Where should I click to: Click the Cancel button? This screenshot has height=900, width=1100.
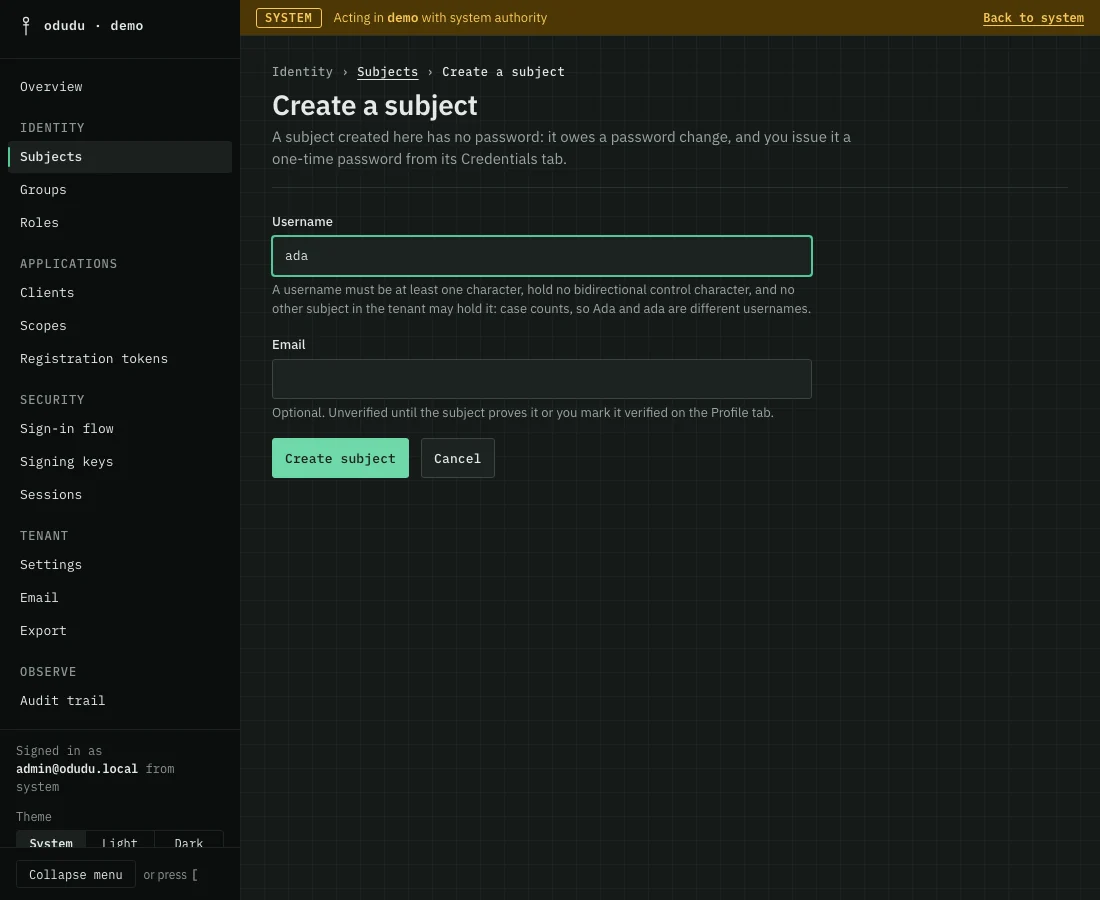pyautogui.click(x=457, y=458)
